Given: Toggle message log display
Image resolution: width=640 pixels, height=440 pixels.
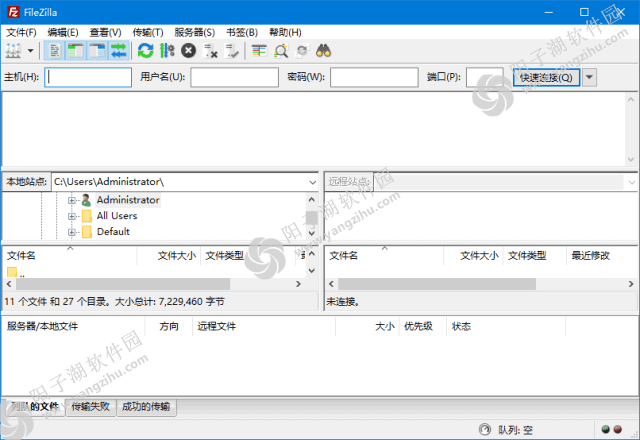Looking at the screenshot, I should [x=54, y=51].
